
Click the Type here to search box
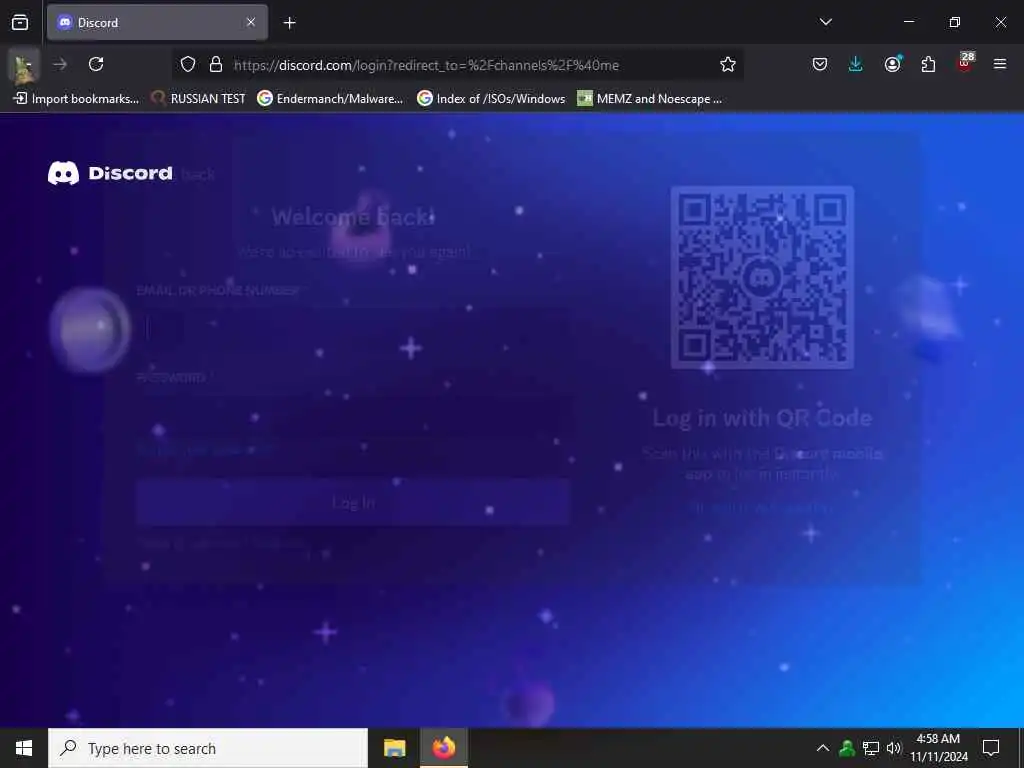[208, 748]
